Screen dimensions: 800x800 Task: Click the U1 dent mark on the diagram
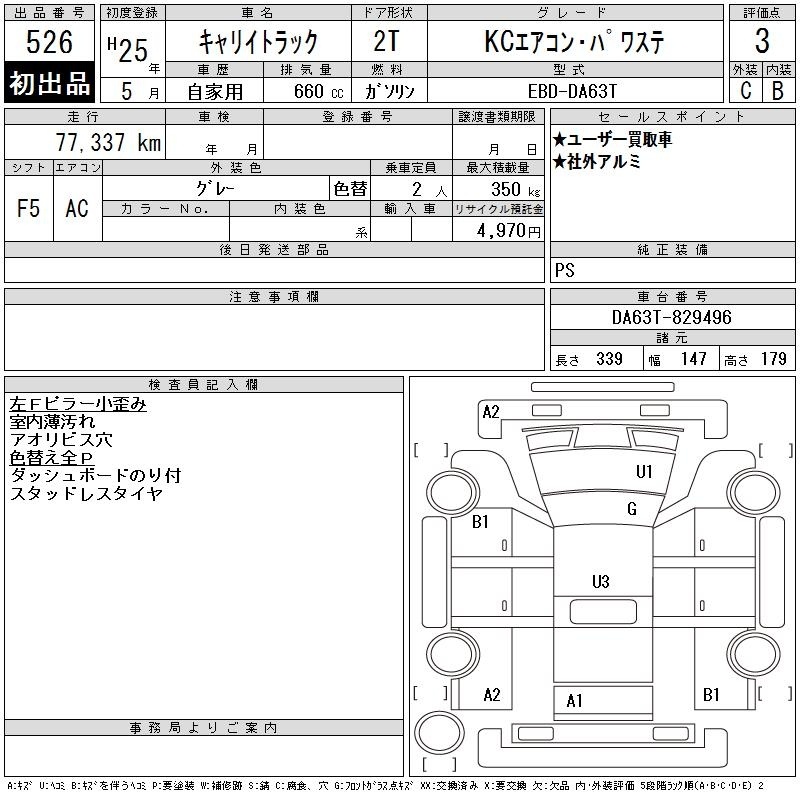tap(644, 471)
